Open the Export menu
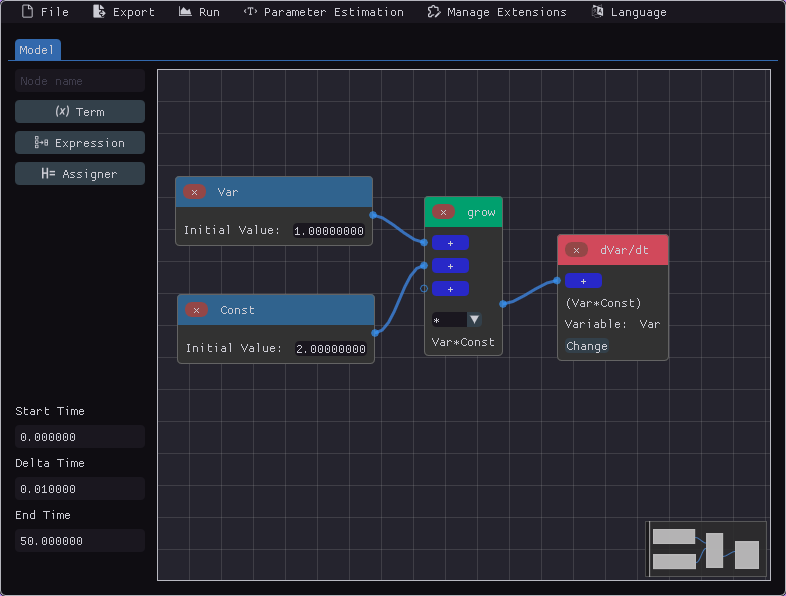This screenshot has height=596, width=786. coord(124,12)
